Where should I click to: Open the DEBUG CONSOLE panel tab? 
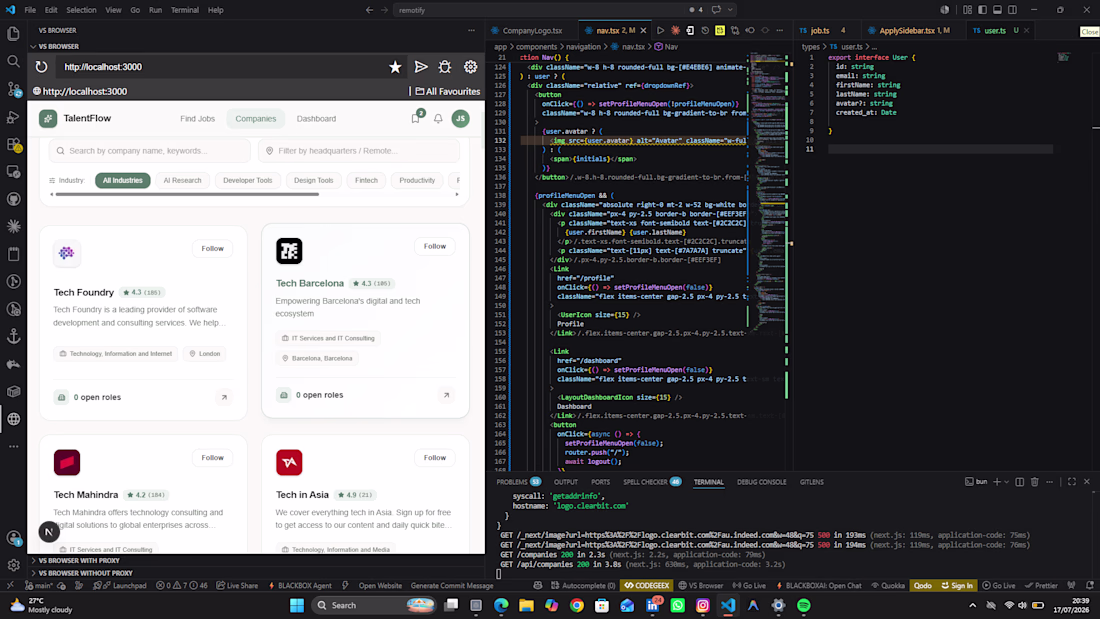761,482
